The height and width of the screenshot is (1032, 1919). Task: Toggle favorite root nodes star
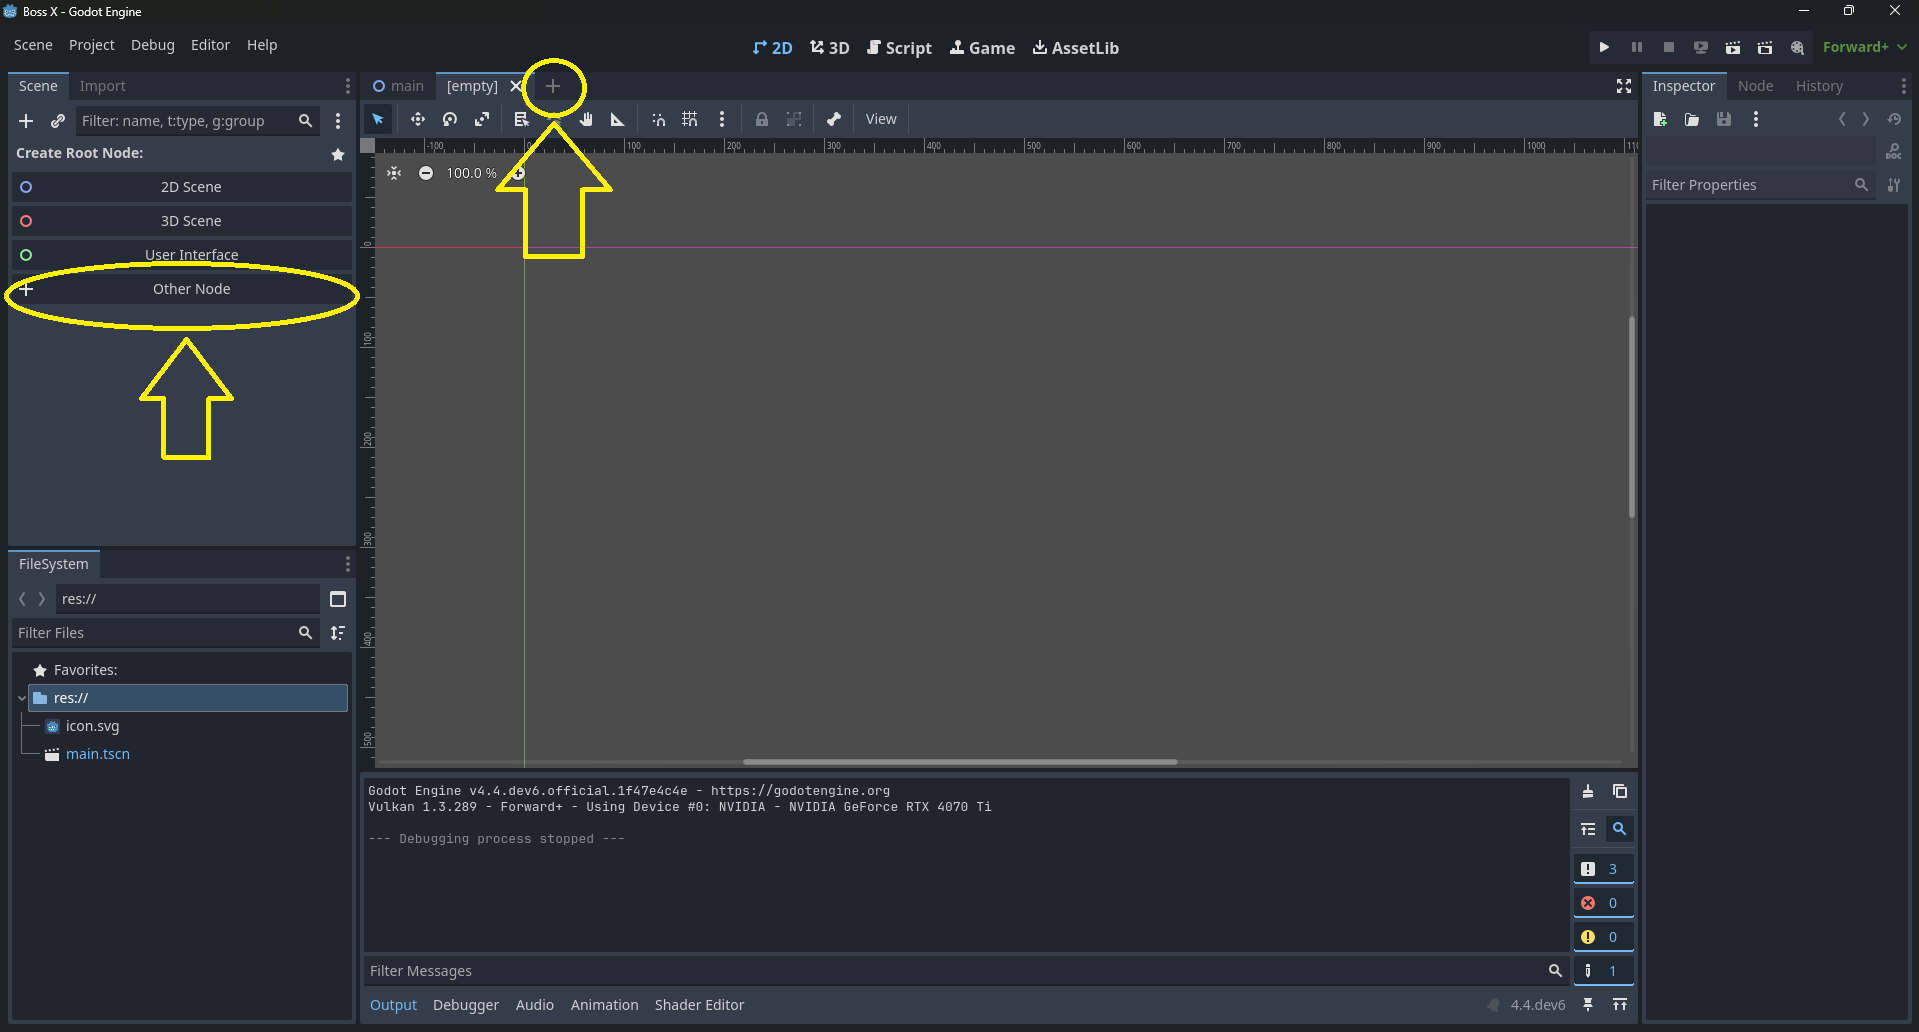[338, 154]
